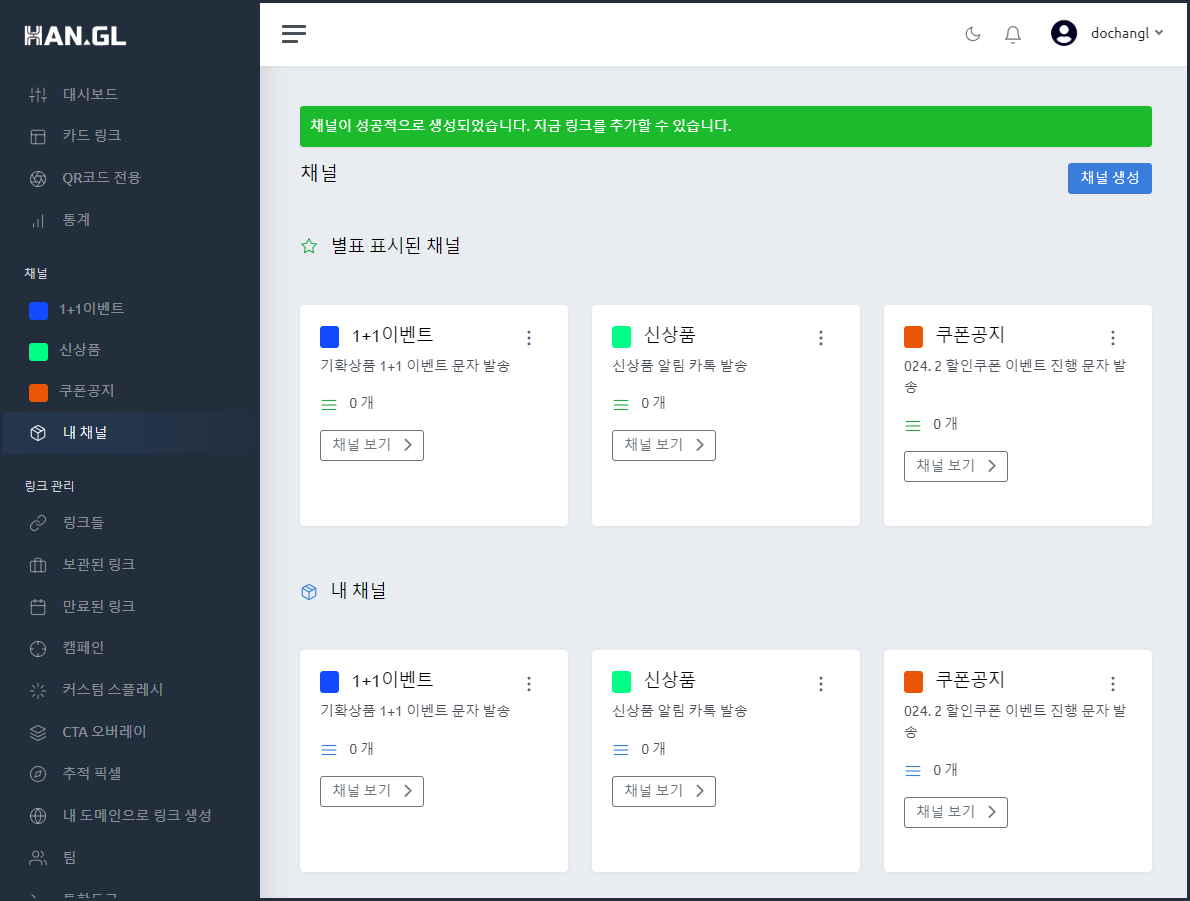Screen dimensions: 1190x901
Task: Click 채널 보기 on 내 채널 1+1이벤트 card
Action: (x=372, y=791)
